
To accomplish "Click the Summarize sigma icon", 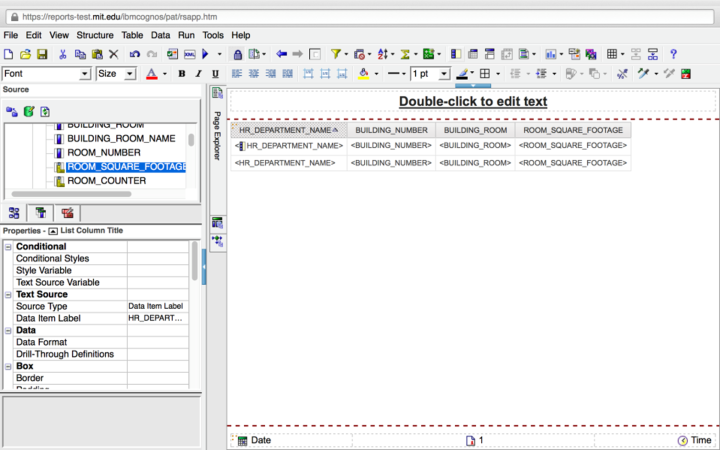I will coord(406,54).
